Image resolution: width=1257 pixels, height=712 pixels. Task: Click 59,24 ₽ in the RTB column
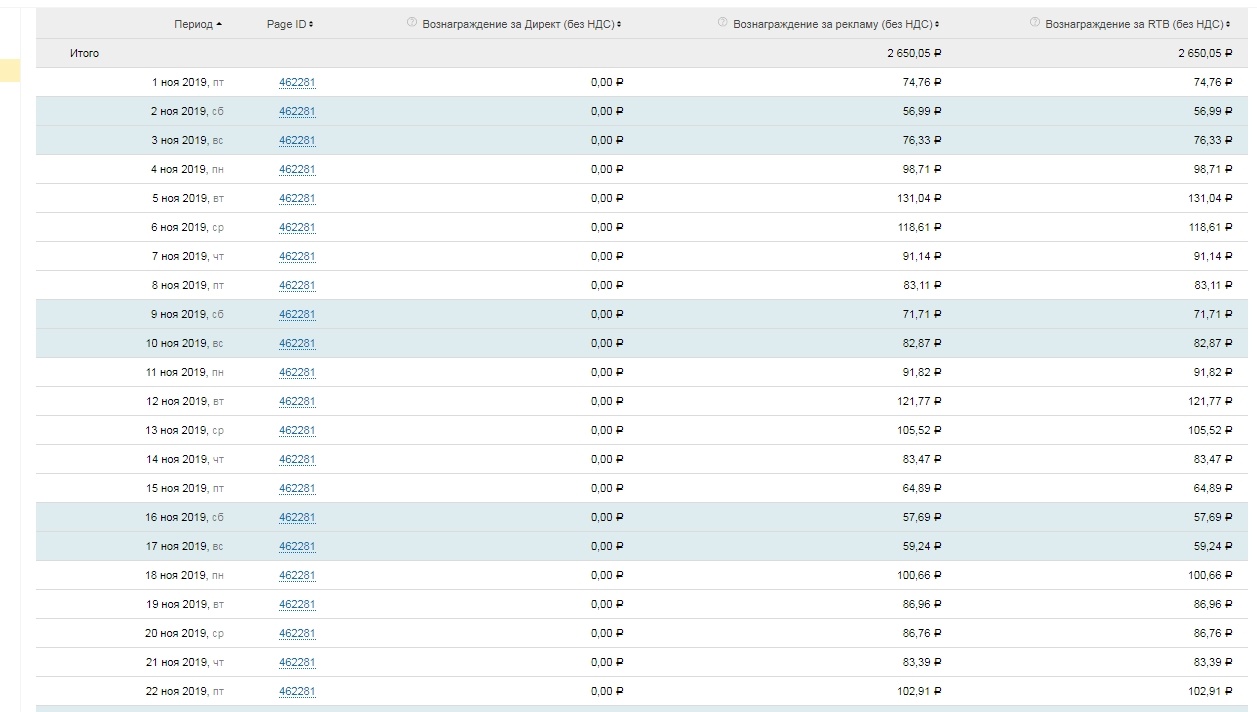coord(1213,546)
